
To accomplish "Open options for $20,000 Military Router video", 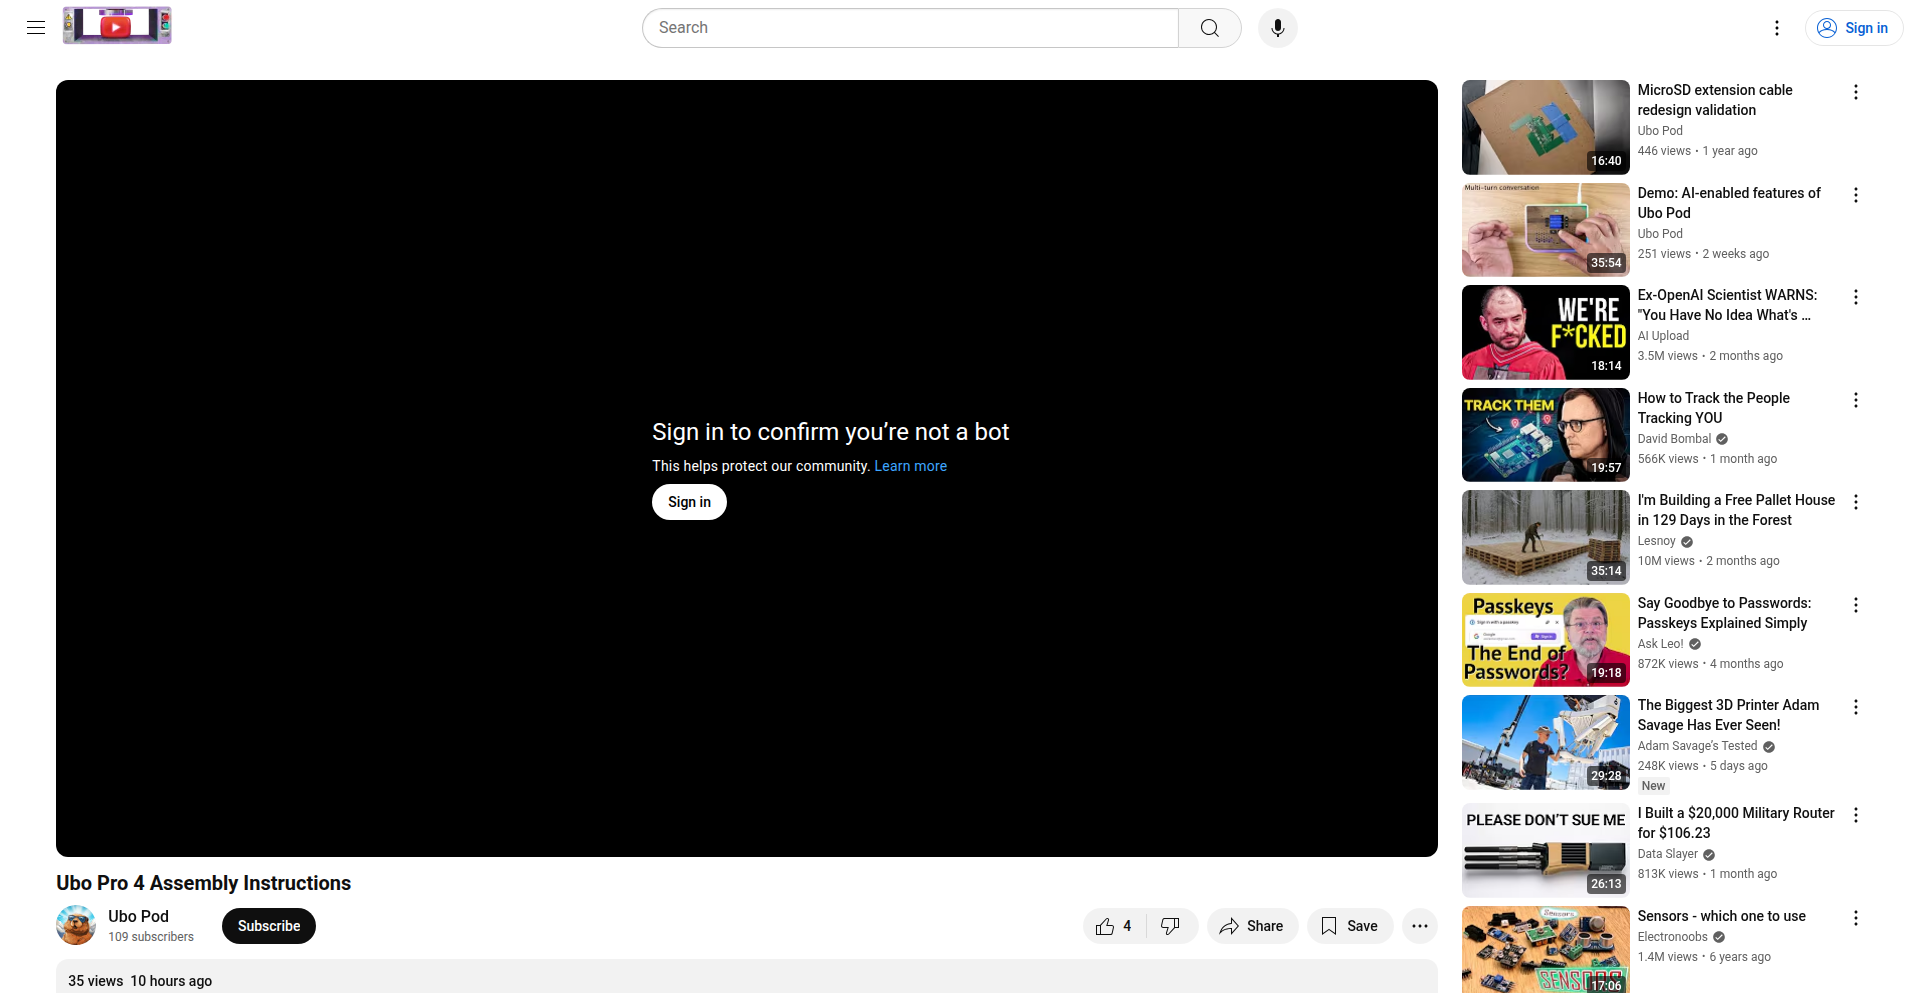I will click(x=1856, y=815).
